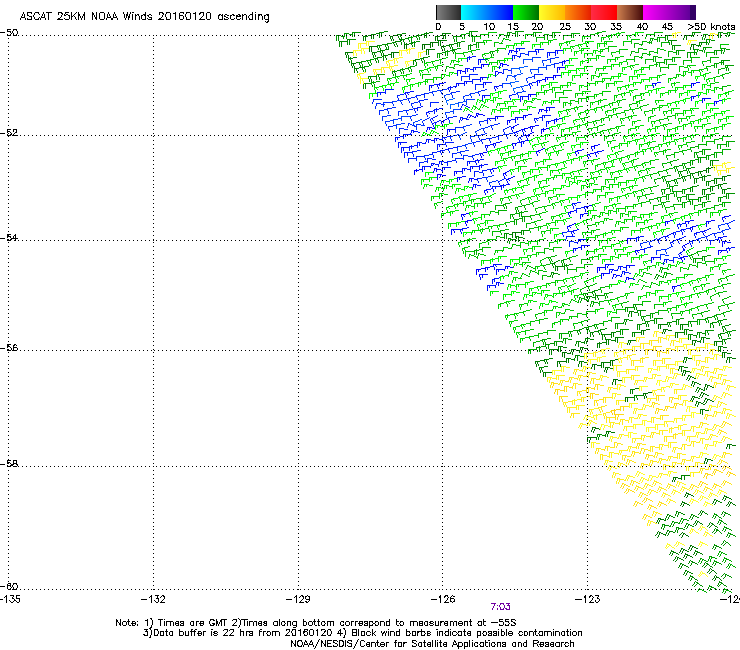740x650 pixels.
Task: Click the -60 latitude axis label
Action: click(x=9, y=587)
